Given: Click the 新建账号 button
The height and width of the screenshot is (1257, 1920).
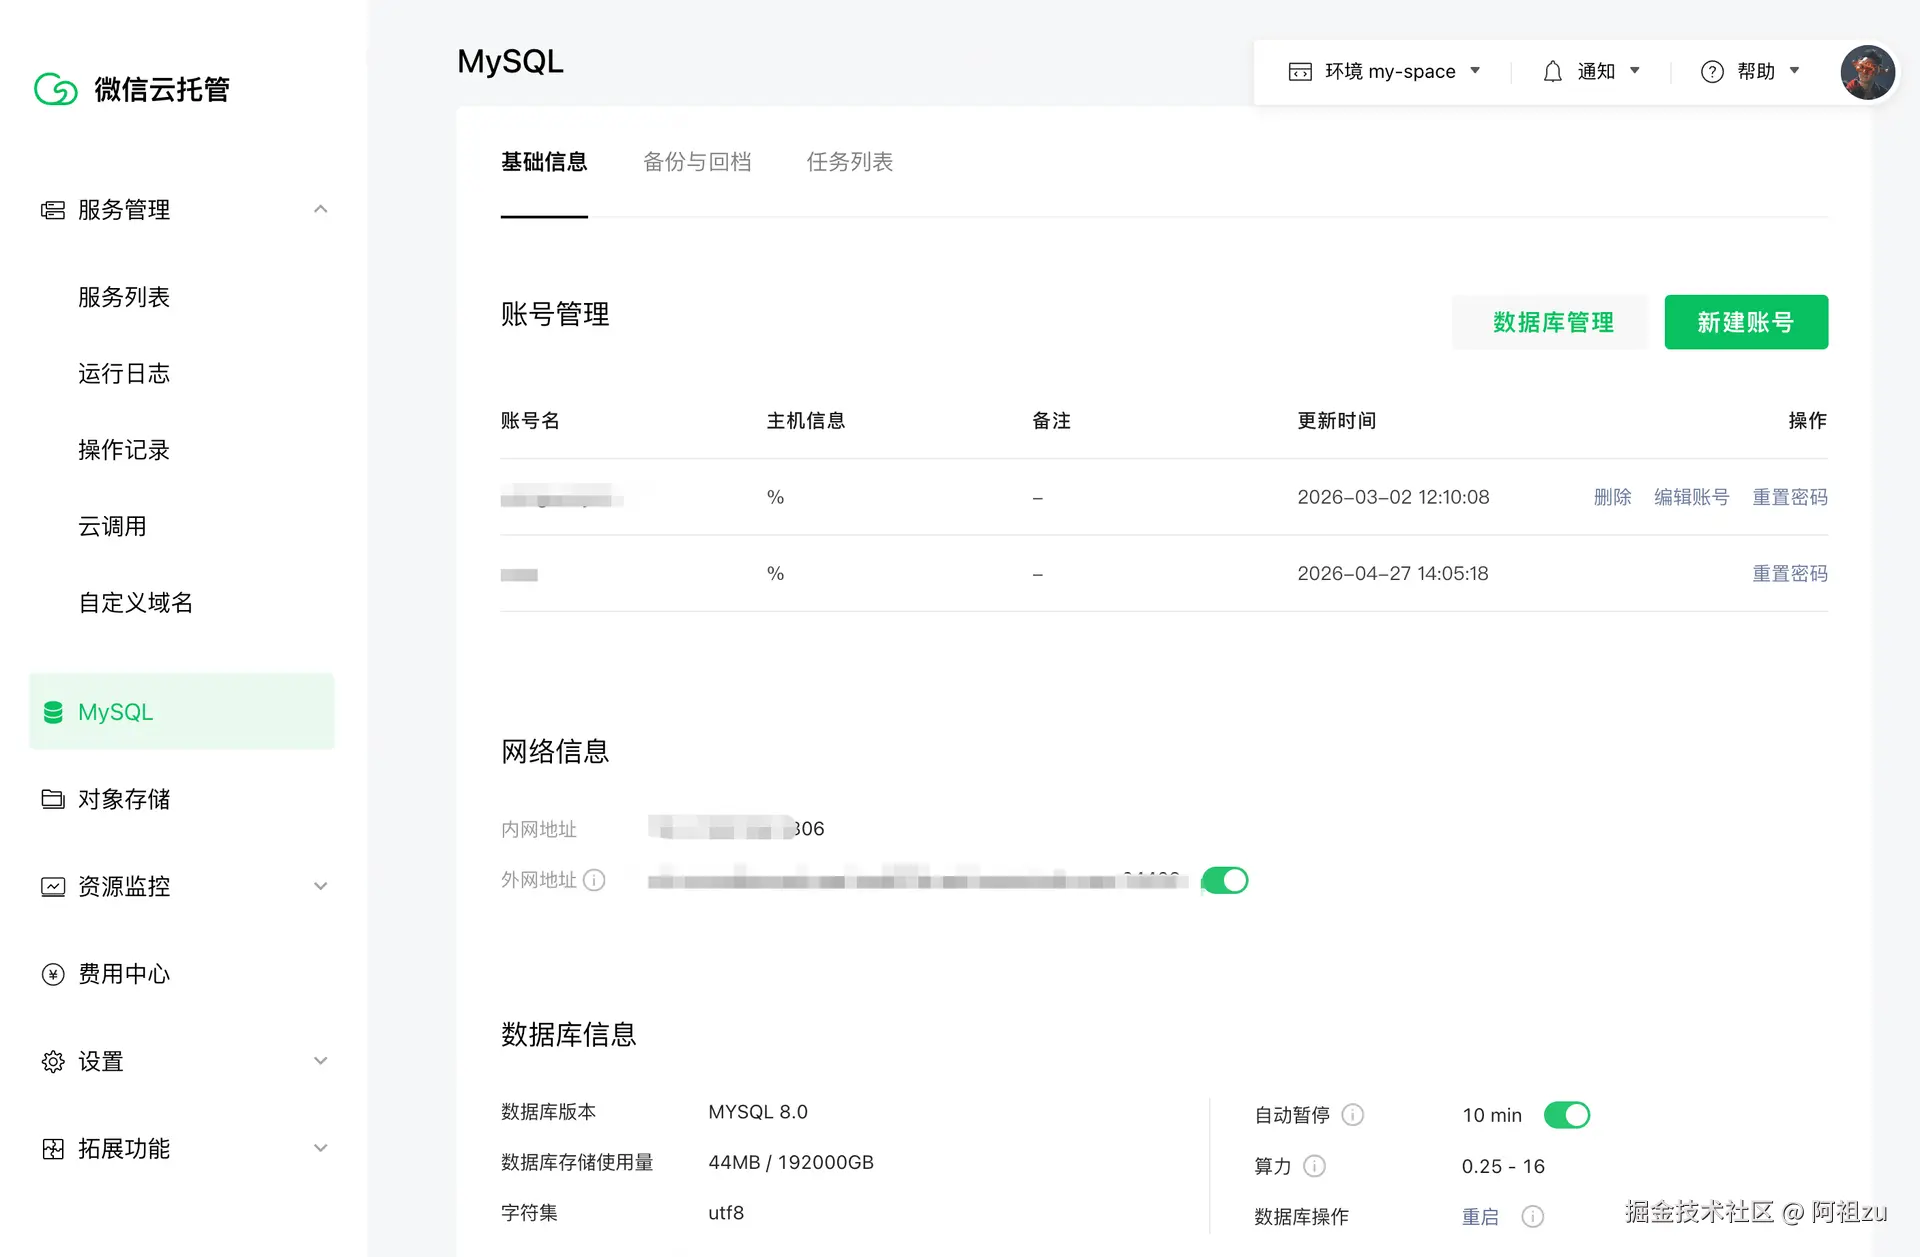Looking at the screenshot, I should coord(1745,322).
